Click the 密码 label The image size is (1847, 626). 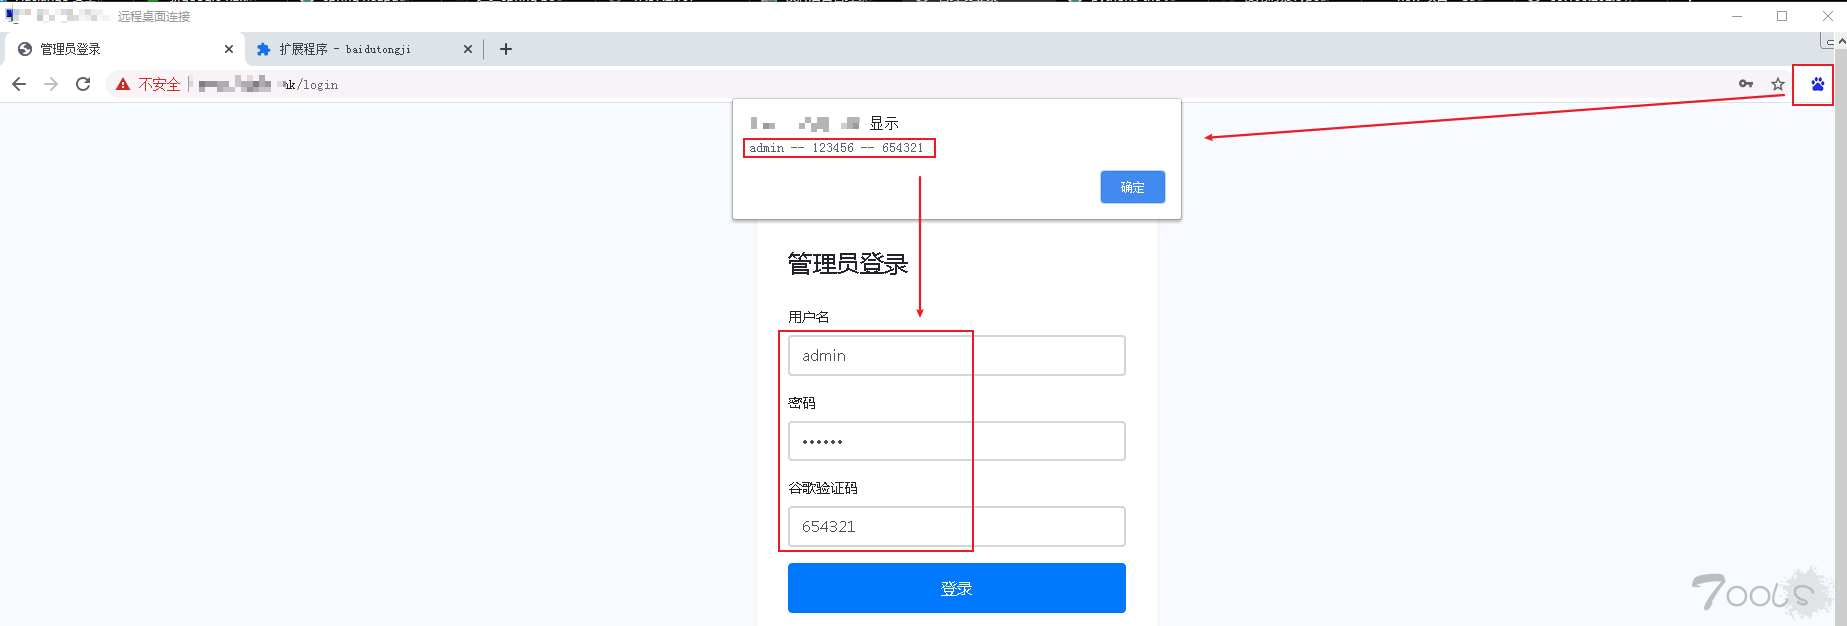pos(802,403)
